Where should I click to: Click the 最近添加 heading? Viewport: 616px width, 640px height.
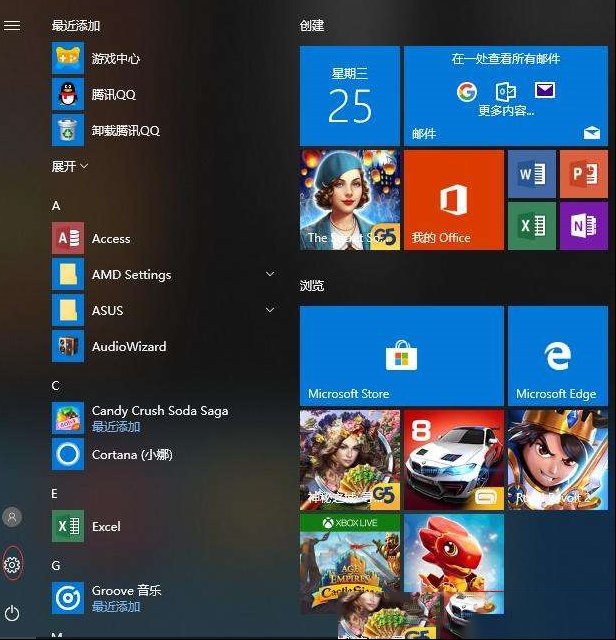(76, 25)
